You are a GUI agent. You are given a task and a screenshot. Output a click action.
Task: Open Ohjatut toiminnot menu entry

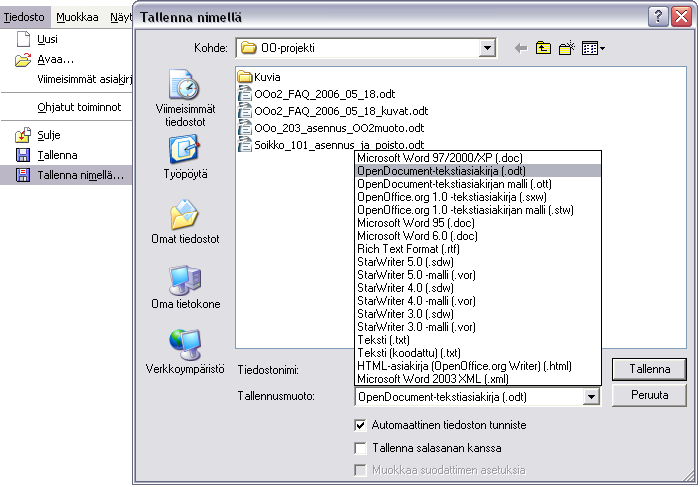(66, 107)
